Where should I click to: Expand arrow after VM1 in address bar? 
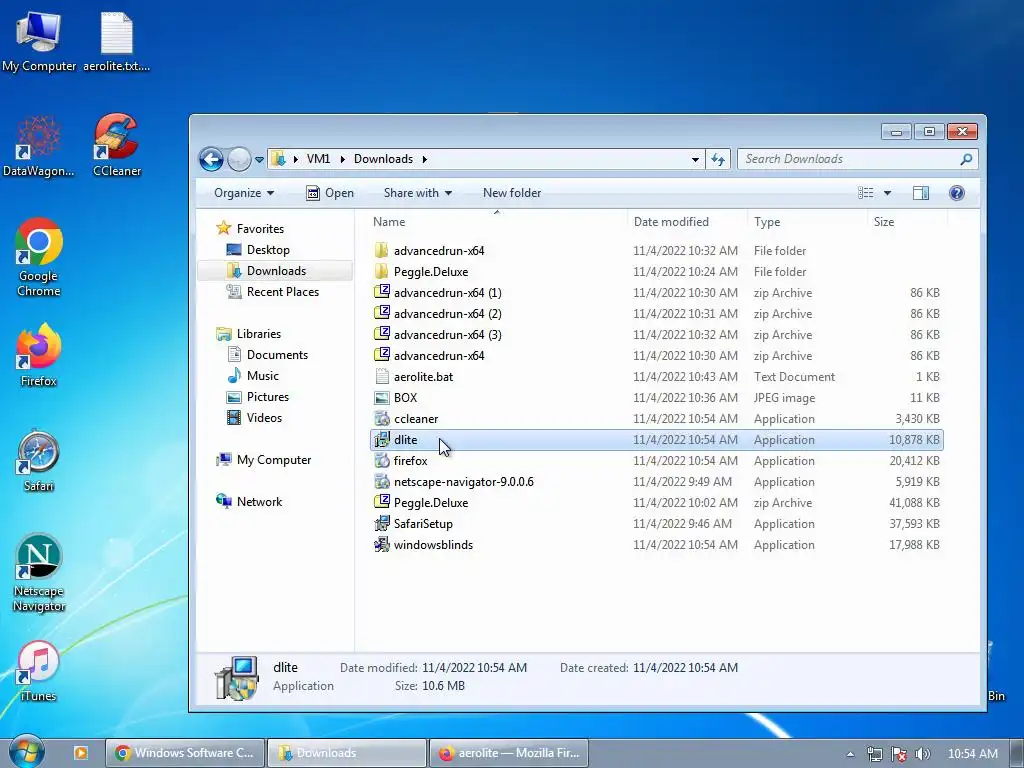[x=342, y=159]
